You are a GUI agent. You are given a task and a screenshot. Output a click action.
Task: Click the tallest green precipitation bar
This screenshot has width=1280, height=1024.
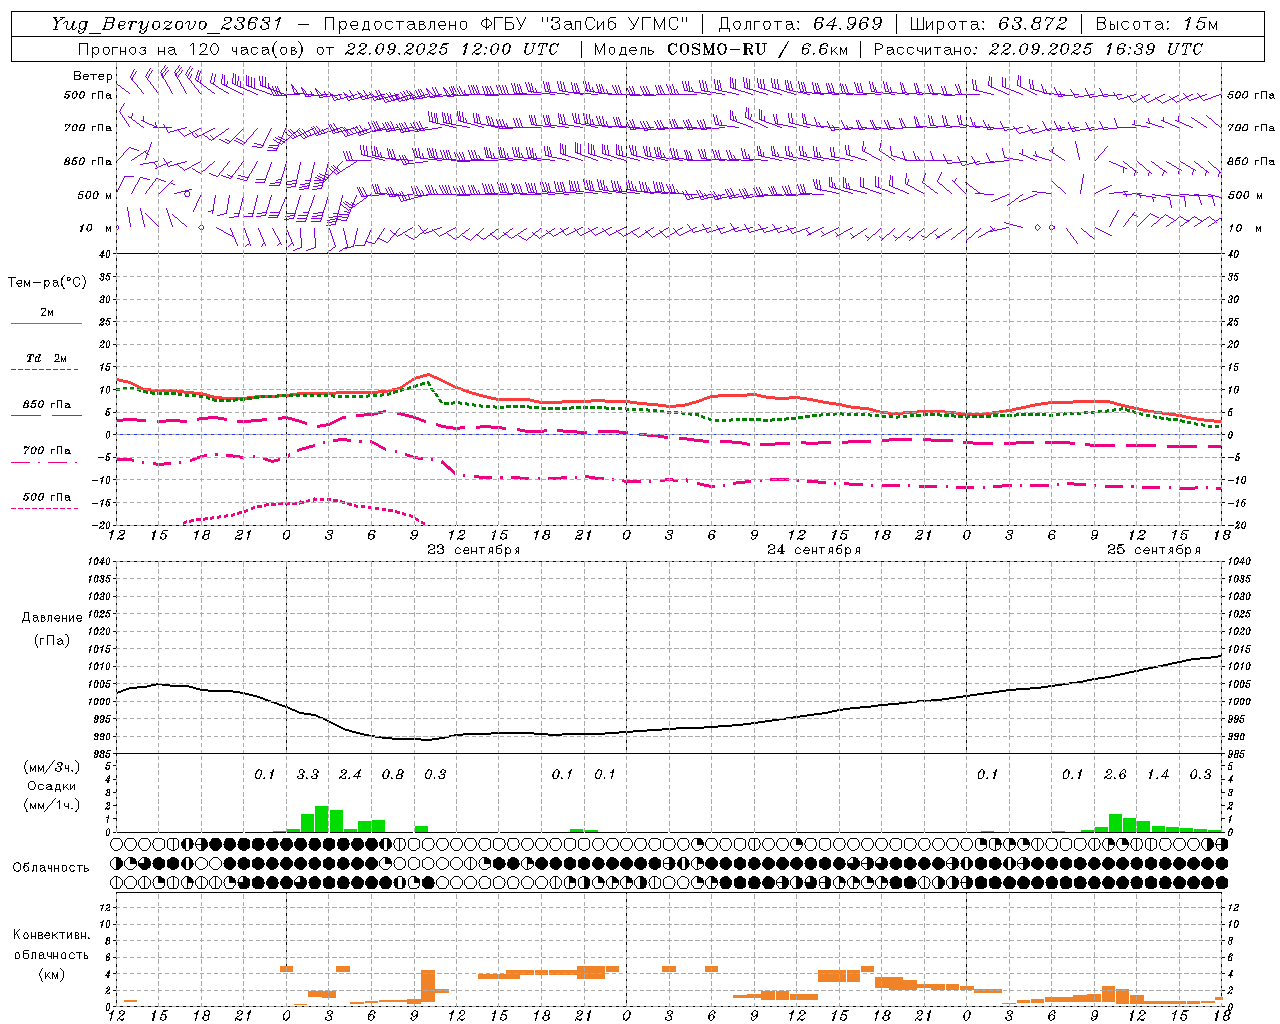322,819
